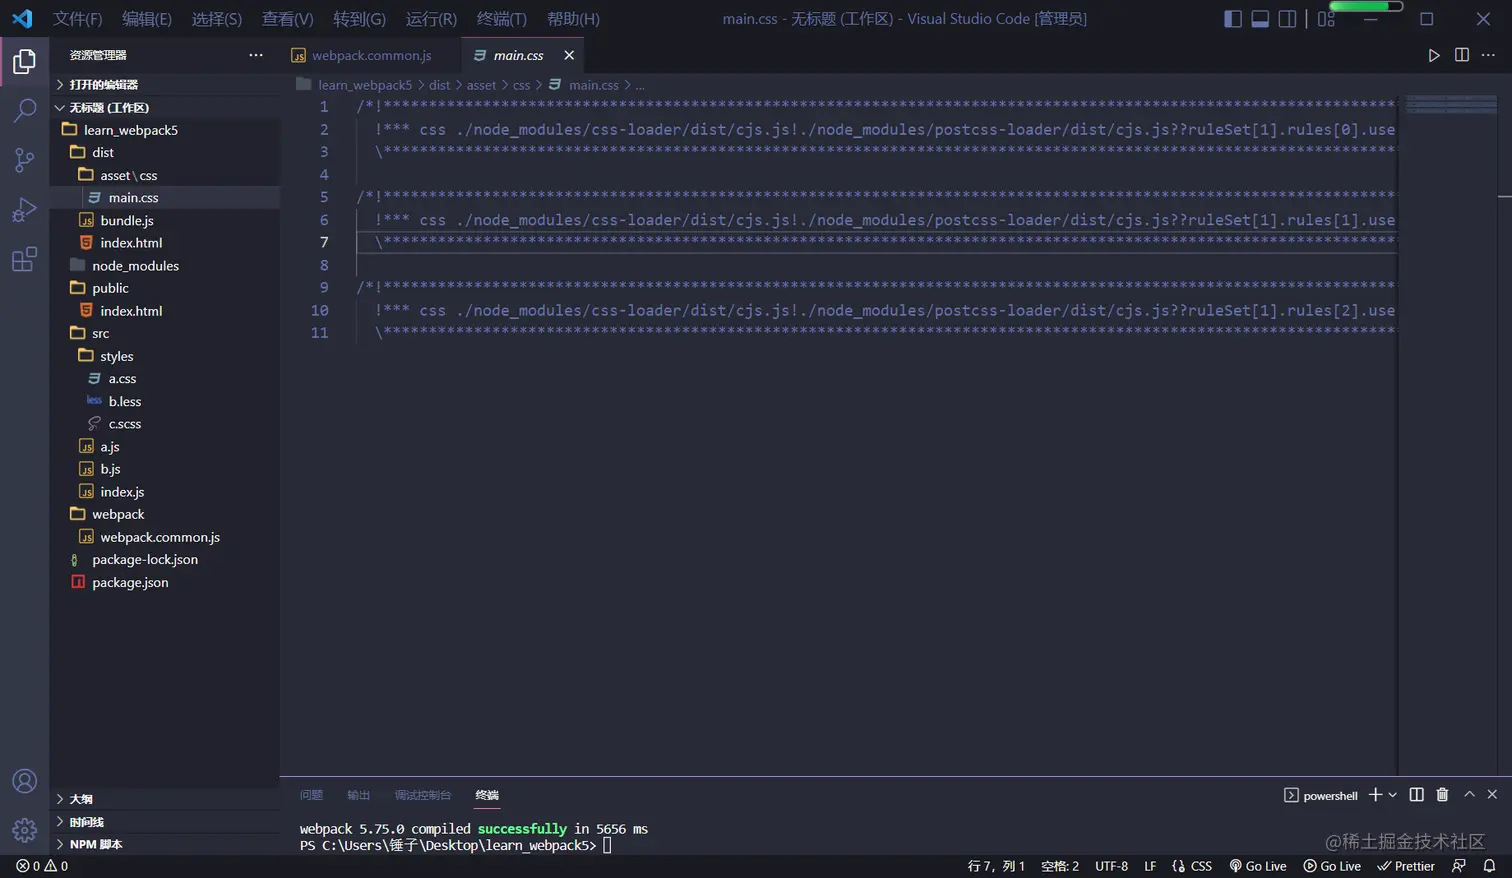Collapse the 无标题 (工作区) section
Image resolution: width=1512 pixels, height=878 pixels.
click(165, 107)
